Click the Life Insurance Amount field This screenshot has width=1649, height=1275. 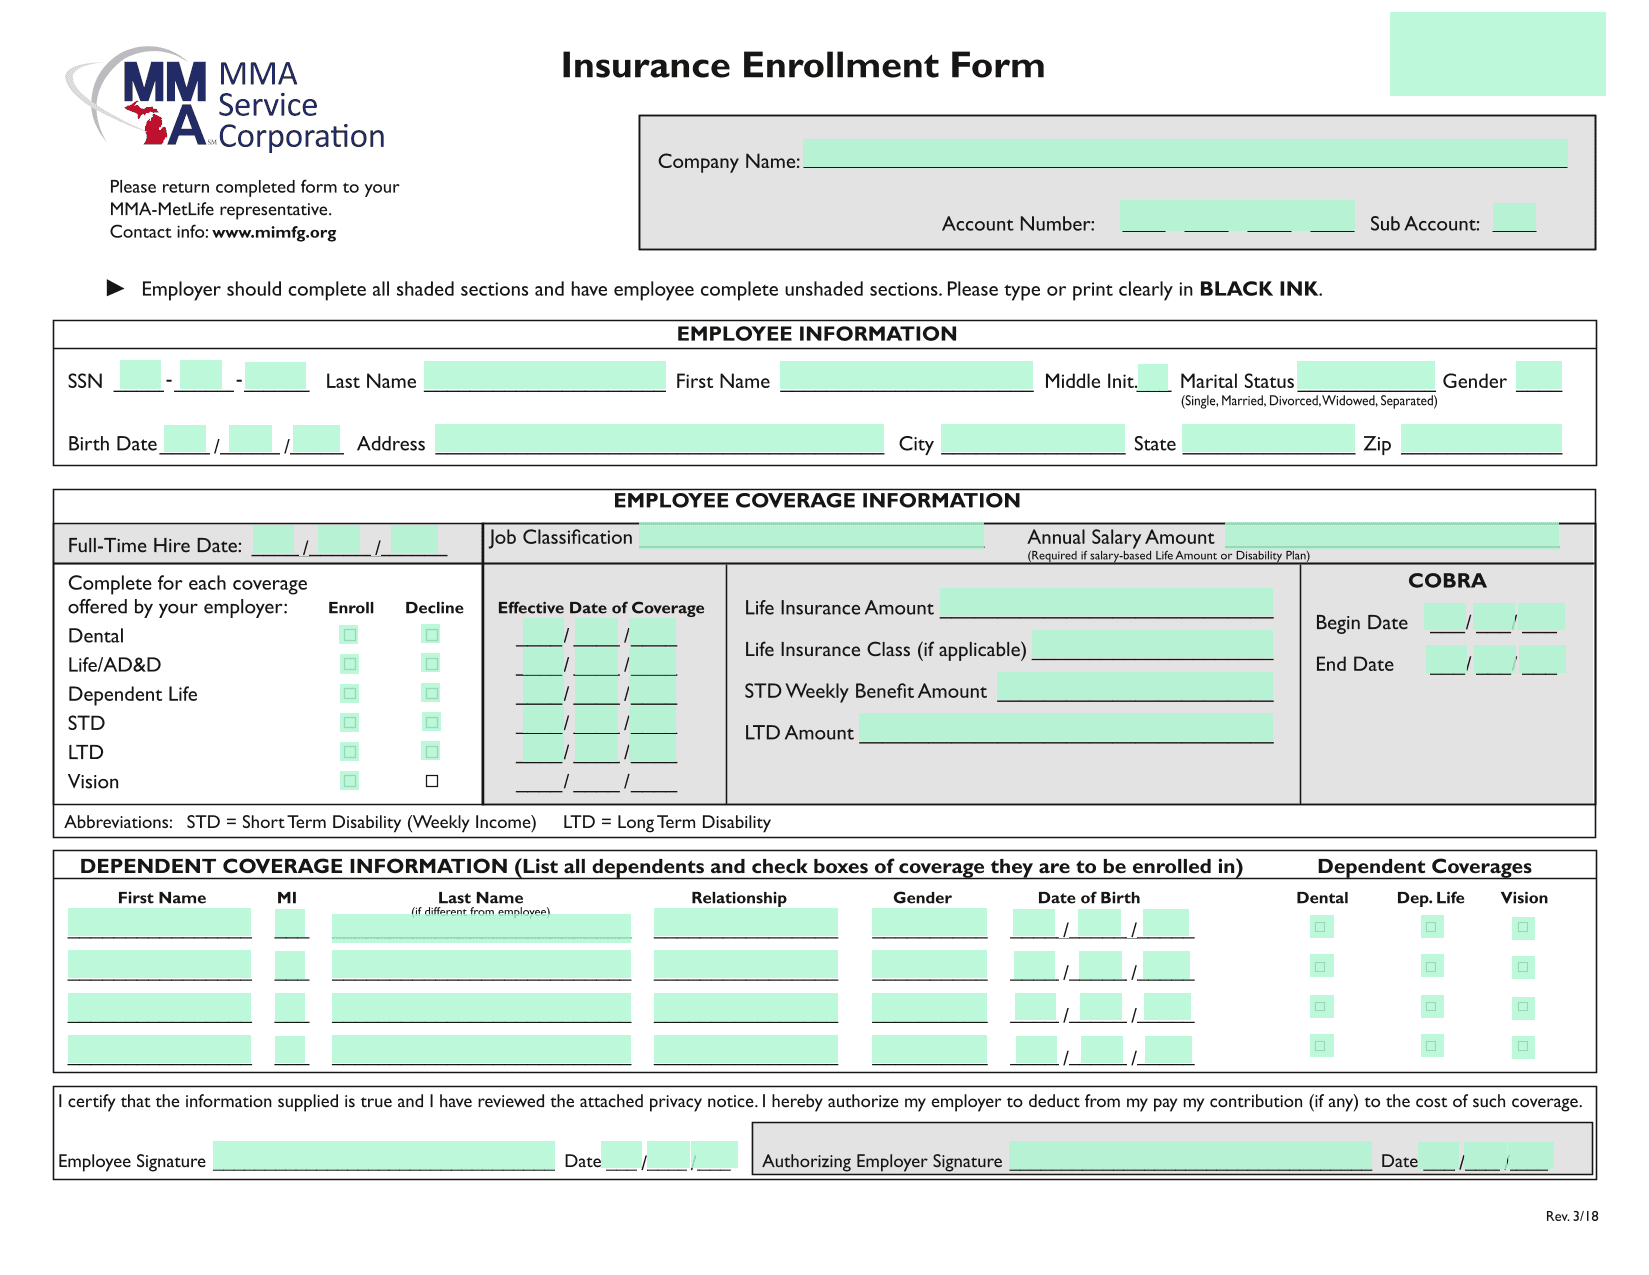click(1106, 604)
